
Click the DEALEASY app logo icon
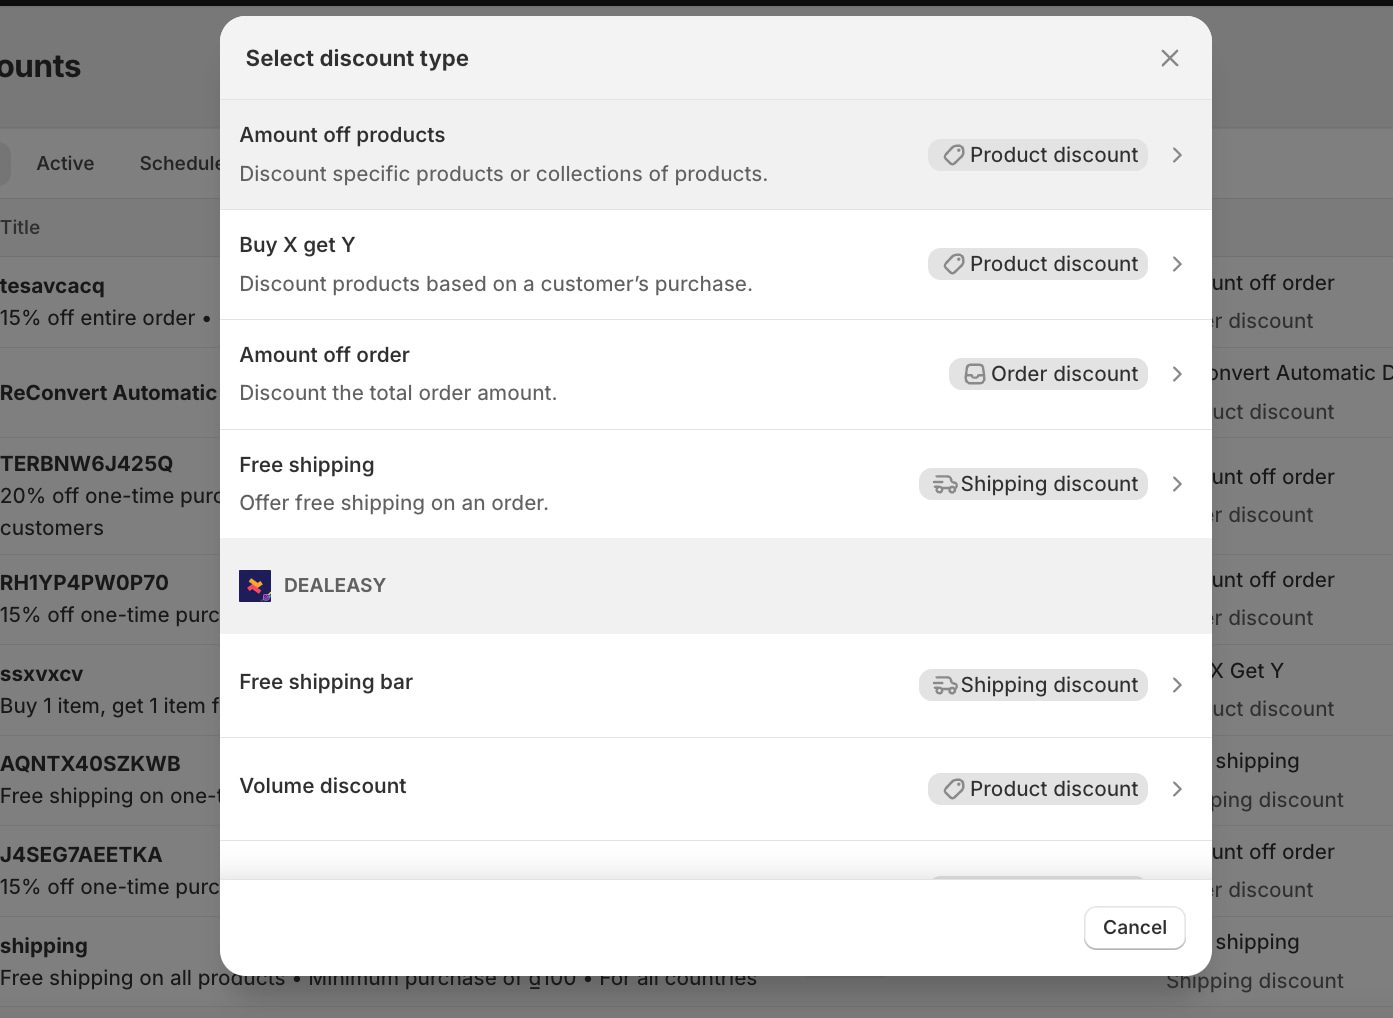(x=255, y=586)
